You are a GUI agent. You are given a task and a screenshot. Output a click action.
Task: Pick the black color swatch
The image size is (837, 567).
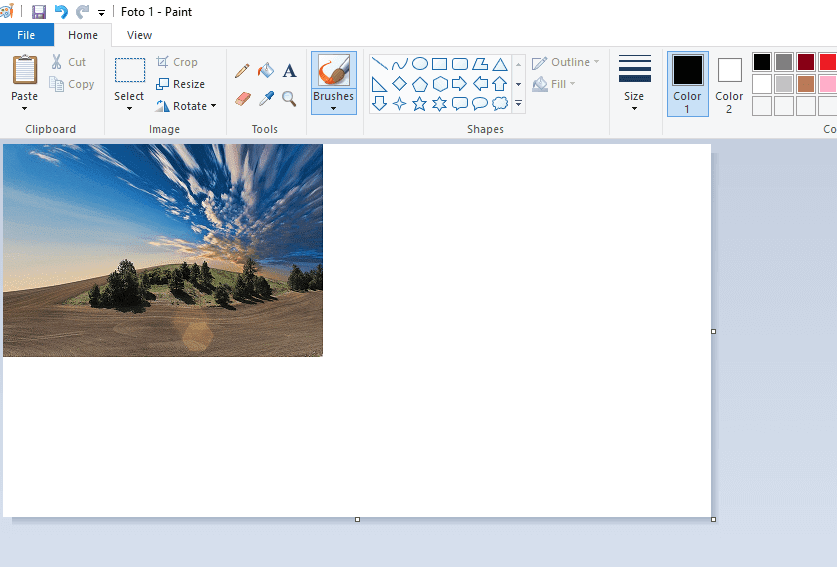(762, 62)
